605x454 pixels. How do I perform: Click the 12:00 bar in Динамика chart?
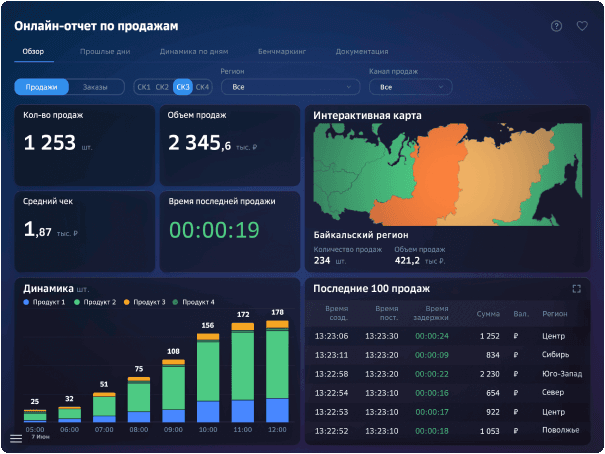click(277, 371)
